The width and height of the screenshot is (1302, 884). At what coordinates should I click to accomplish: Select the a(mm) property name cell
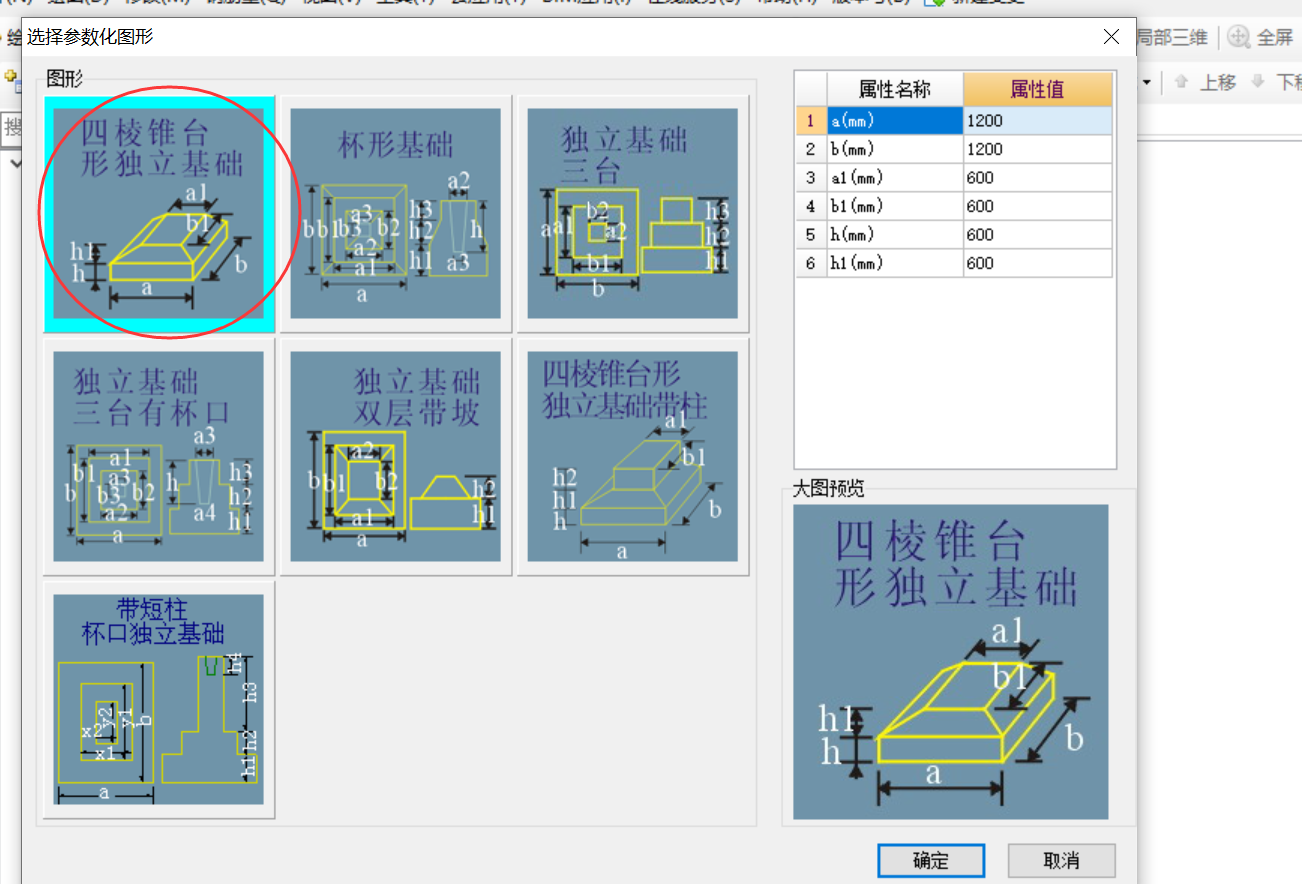pyautogui.click(x=895, y=120)
